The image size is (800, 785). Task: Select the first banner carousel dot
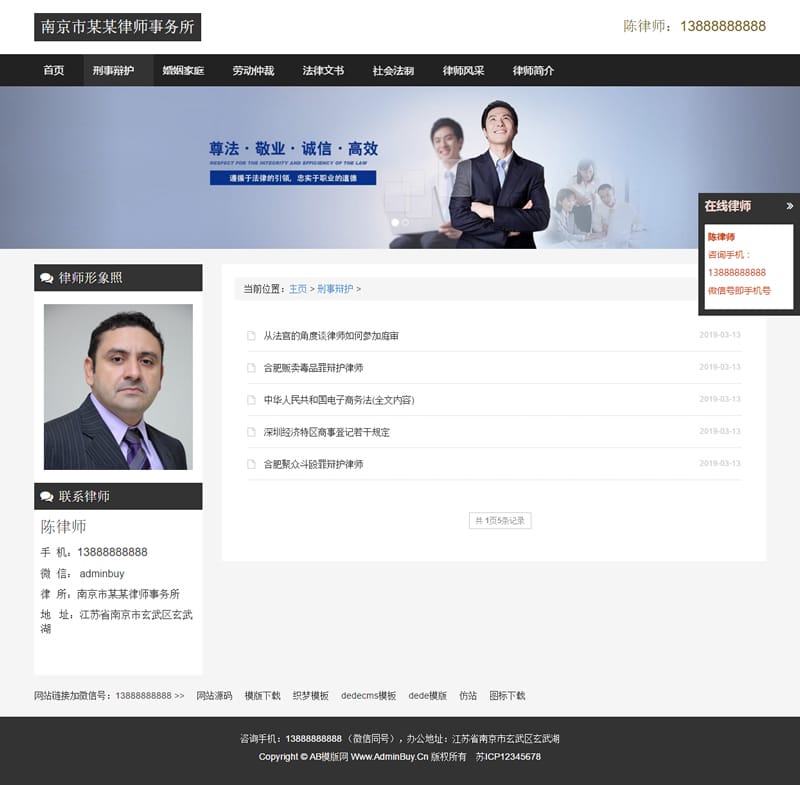pyautogui.click(x=395, y=221)
